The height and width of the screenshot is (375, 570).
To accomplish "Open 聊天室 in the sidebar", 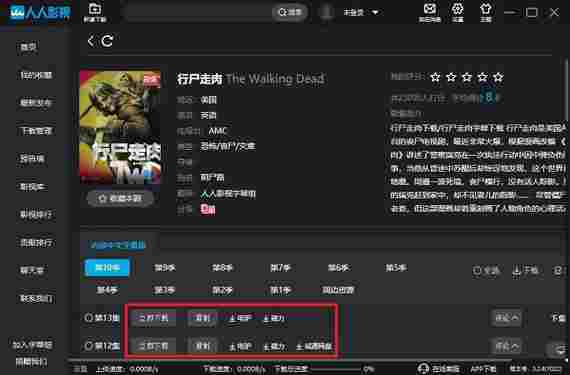I will pyautogui.click(x=32, y=270).
